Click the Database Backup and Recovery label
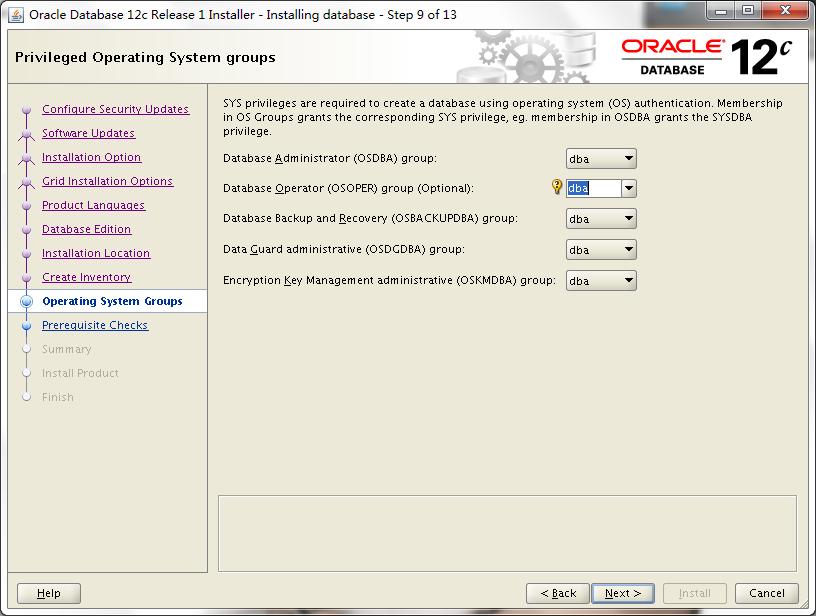This screenshot has width=816, height=616. tap(371, 219)
